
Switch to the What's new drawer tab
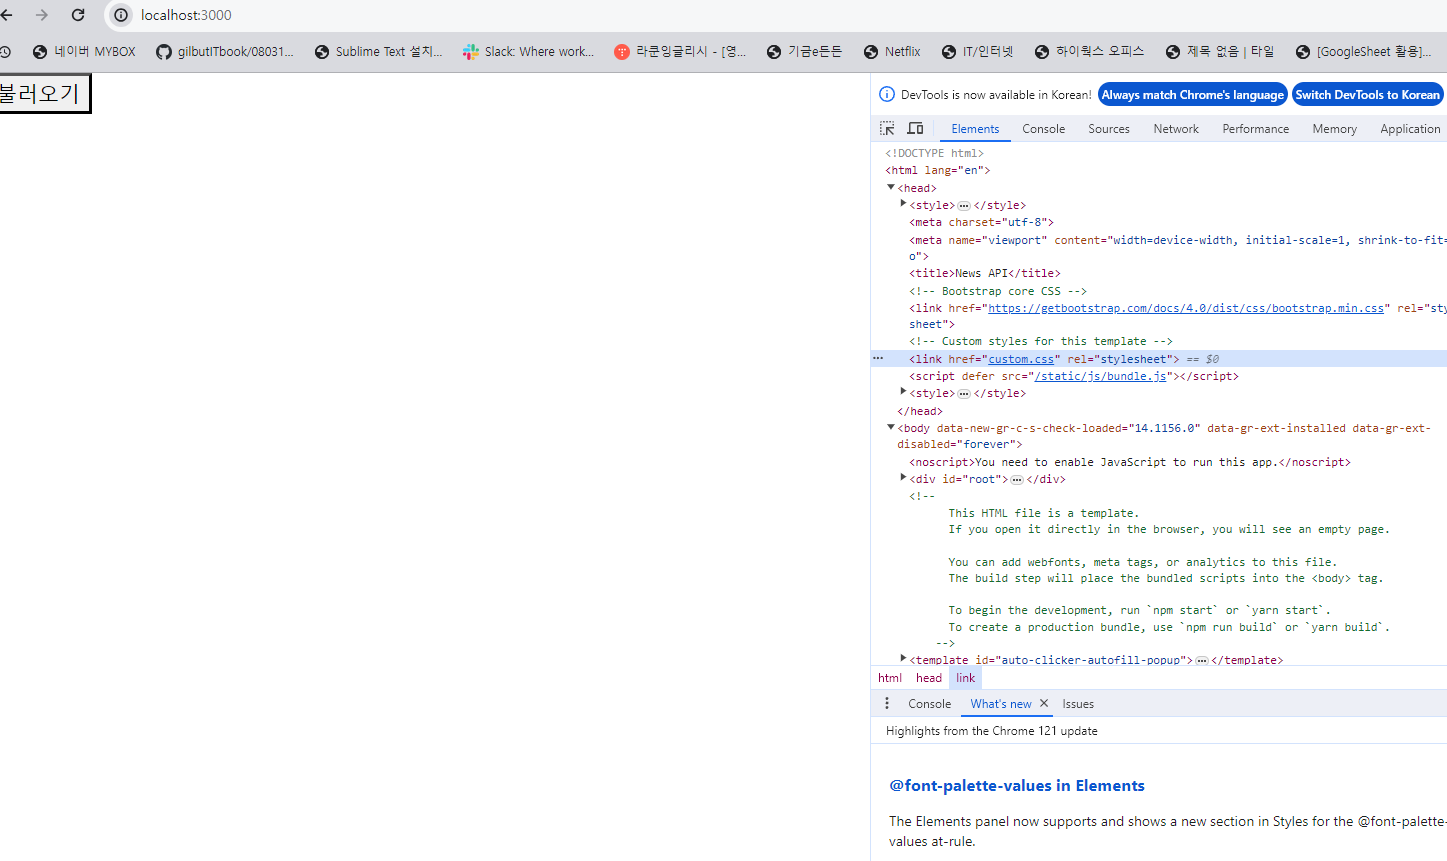(1000, 704)
